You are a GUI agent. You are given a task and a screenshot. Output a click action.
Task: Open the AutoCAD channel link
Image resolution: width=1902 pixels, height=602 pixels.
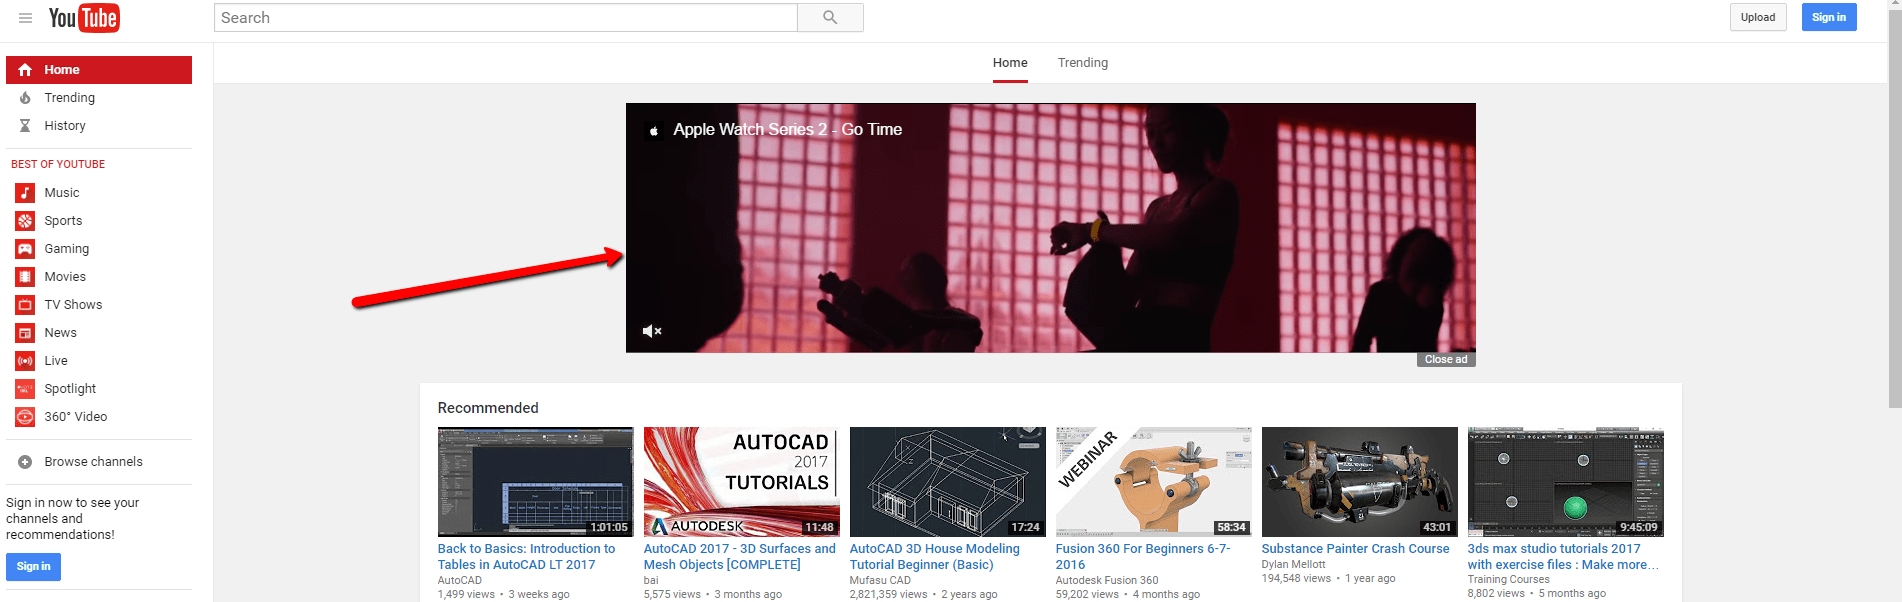click(x=460, y=580)
